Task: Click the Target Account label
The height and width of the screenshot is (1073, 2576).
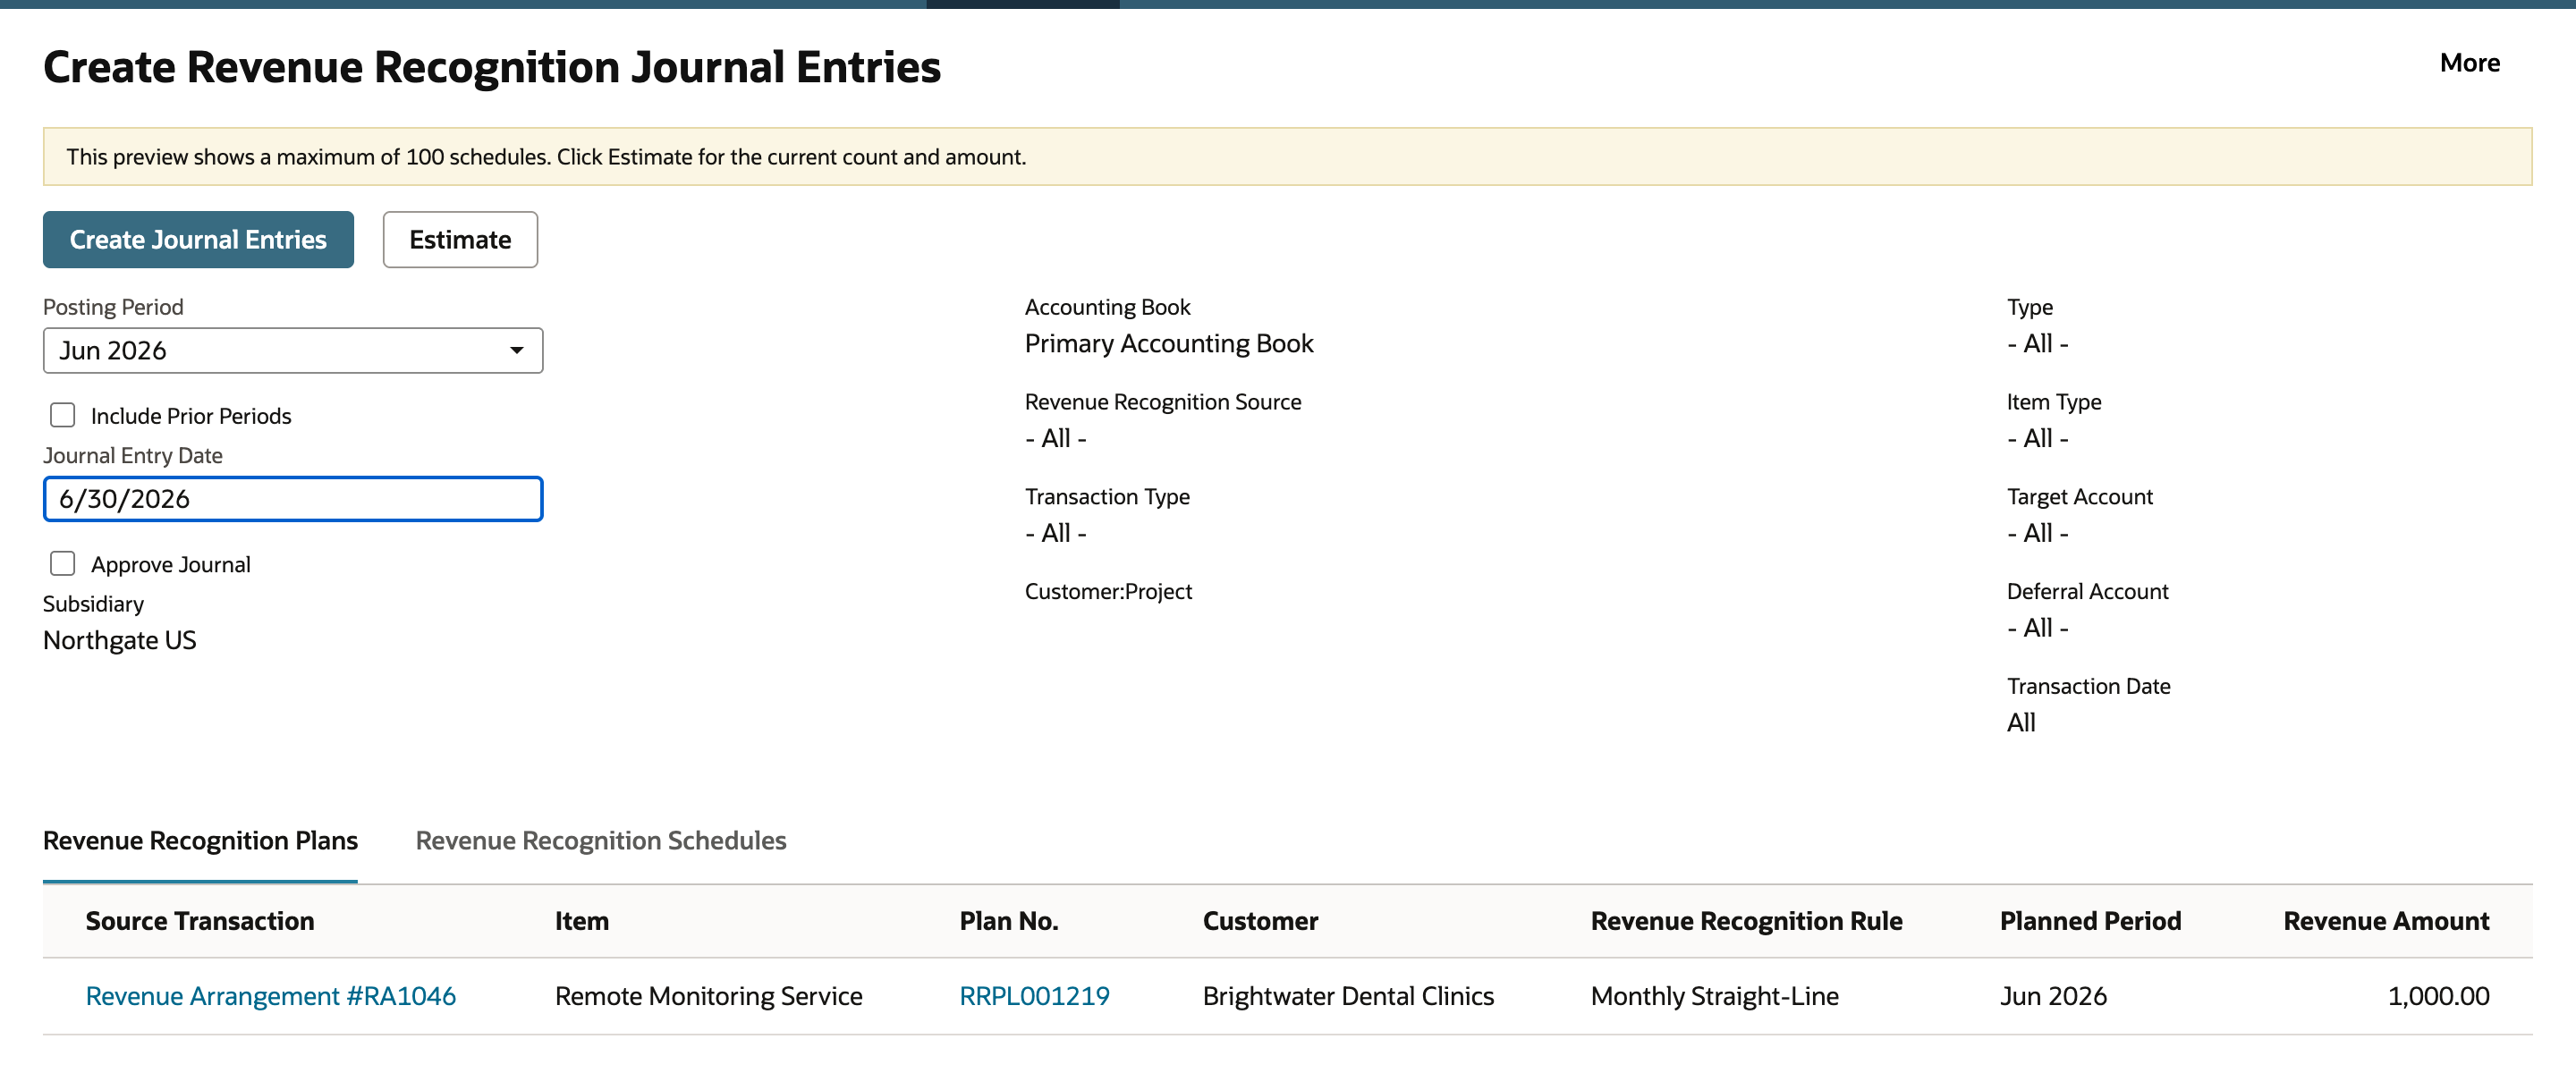Action: pos(2079,496)
